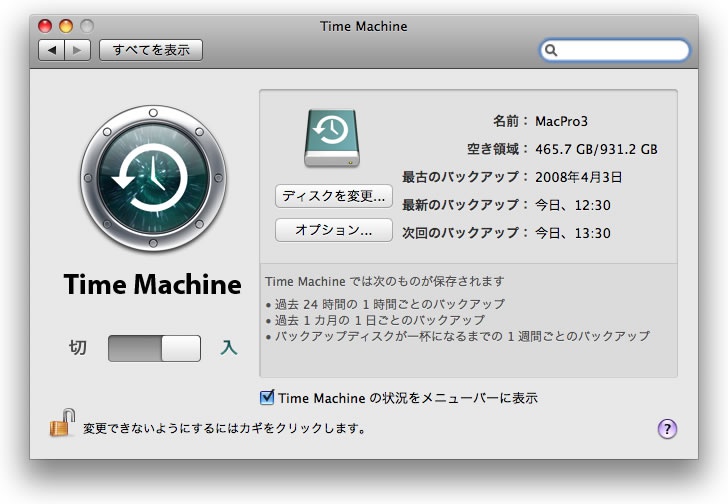Viewport: 728px width, 504px height.
Task: Click the ディスクを変更... button
Action: point(334,196)
